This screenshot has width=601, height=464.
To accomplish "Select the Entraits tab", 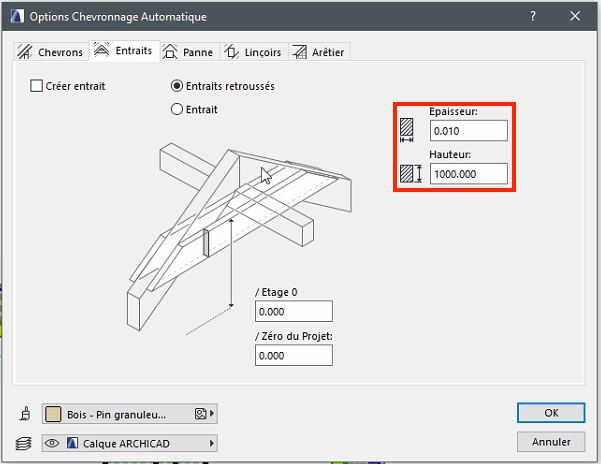I will (x=124, y=51).
